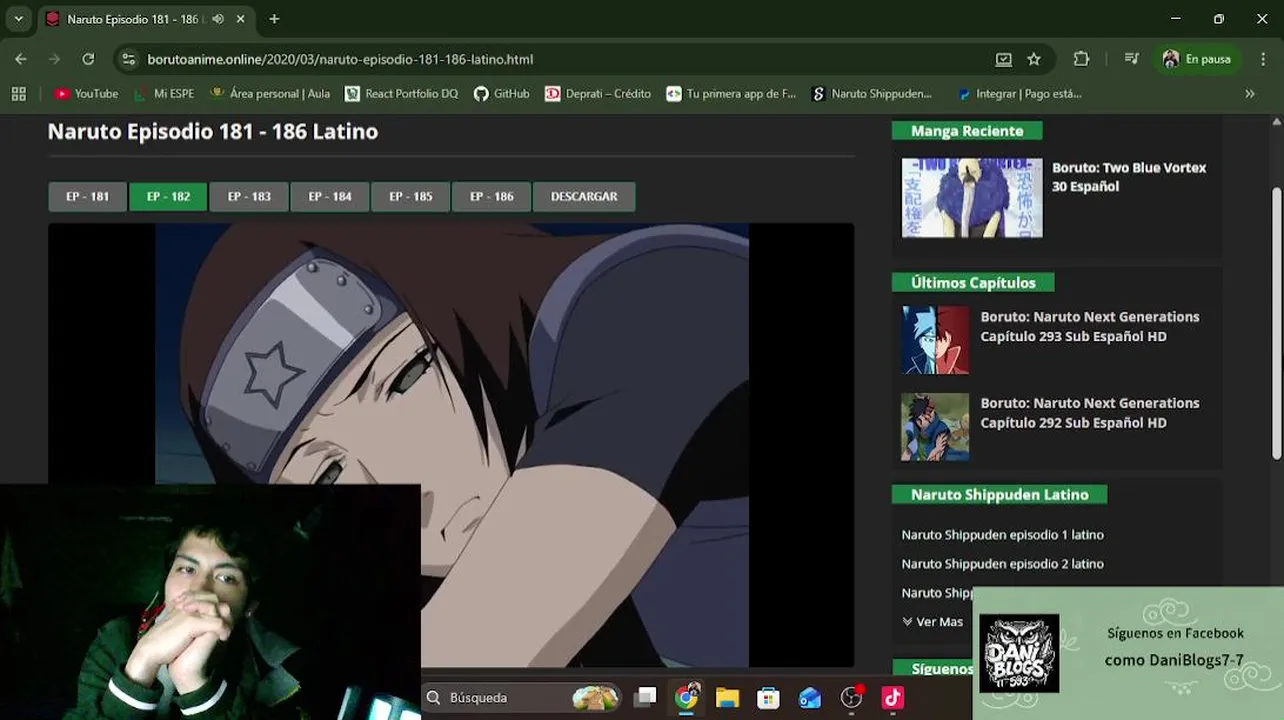The height and width of the screenshot is (720, 1284).
Task: Click the page title Naruto Episodio 181 - 186 Latino
Action: 213,131
